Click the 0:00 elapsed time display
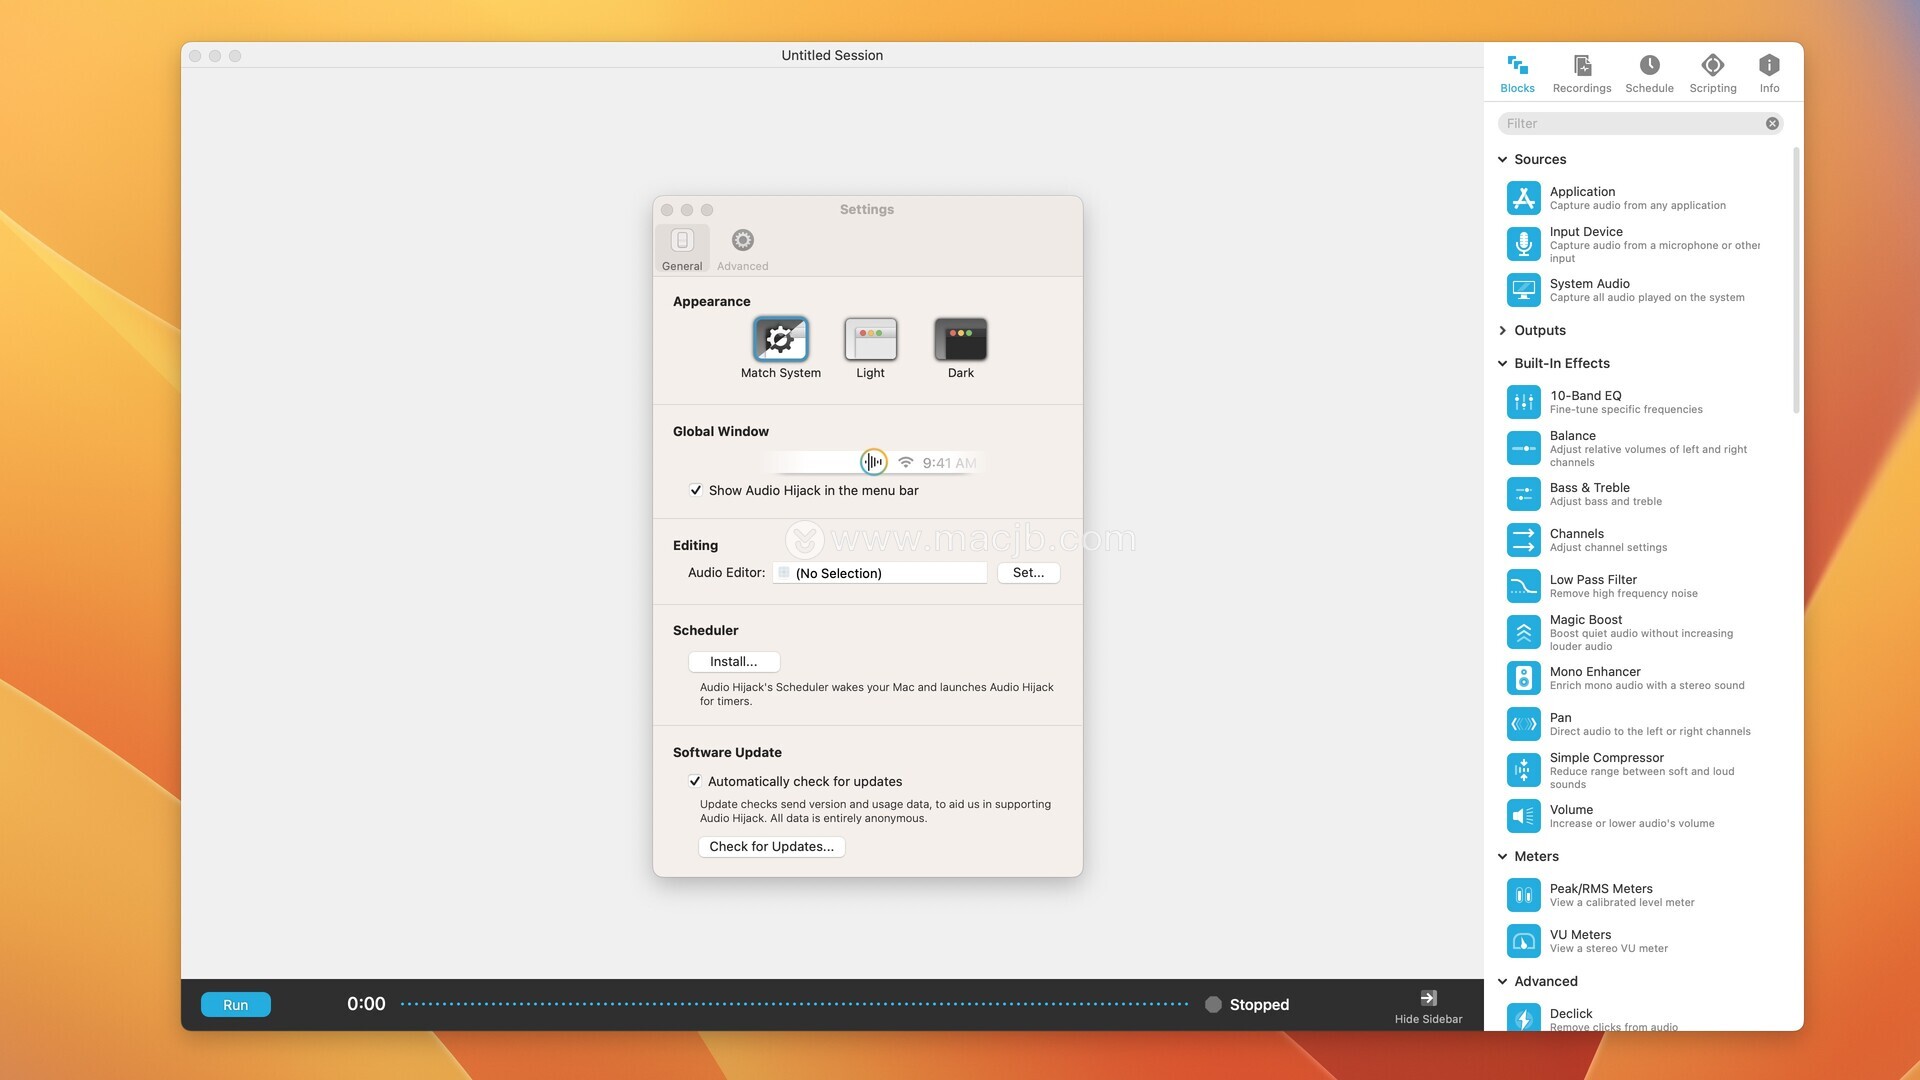The height and width of the screenshot is (1080, 1920). (x=366, y=1004)
